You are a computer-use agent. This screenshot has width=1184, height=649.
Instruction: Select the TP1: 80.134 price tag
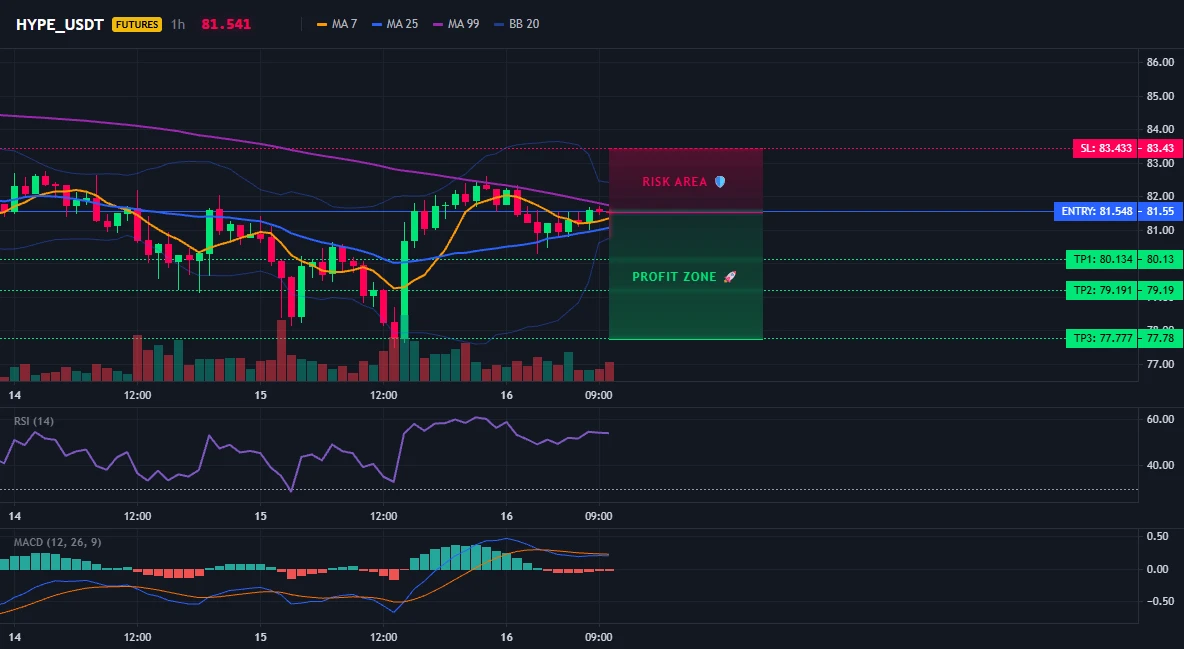tap(1102, 259)
